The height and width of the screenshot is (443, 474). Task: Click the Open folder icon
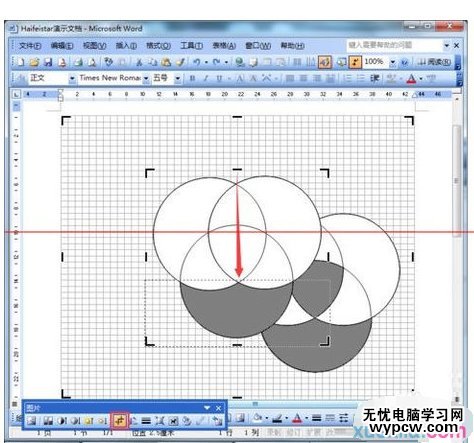coord(34,62)
